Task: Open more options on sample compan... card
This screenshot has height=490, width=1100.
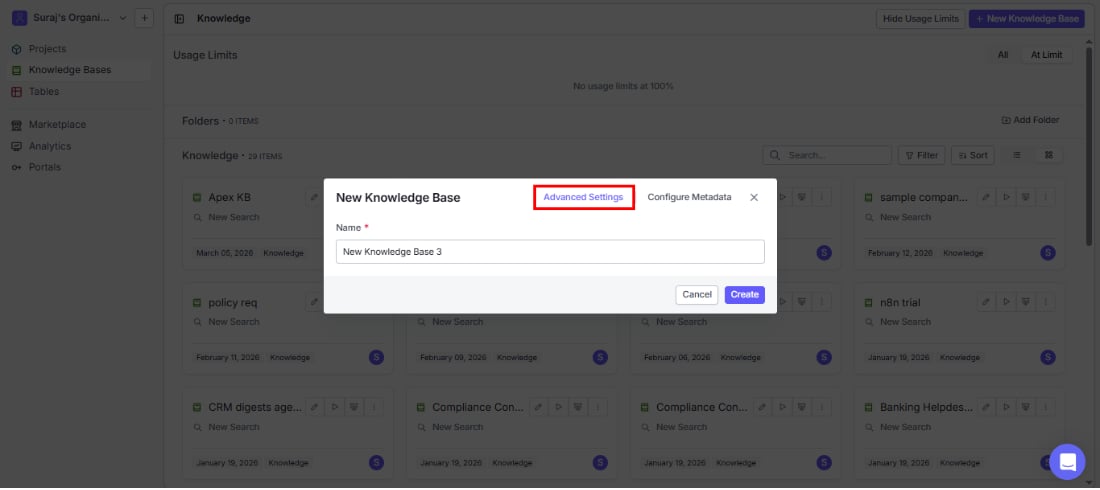Action: (x=1045, y=198)
